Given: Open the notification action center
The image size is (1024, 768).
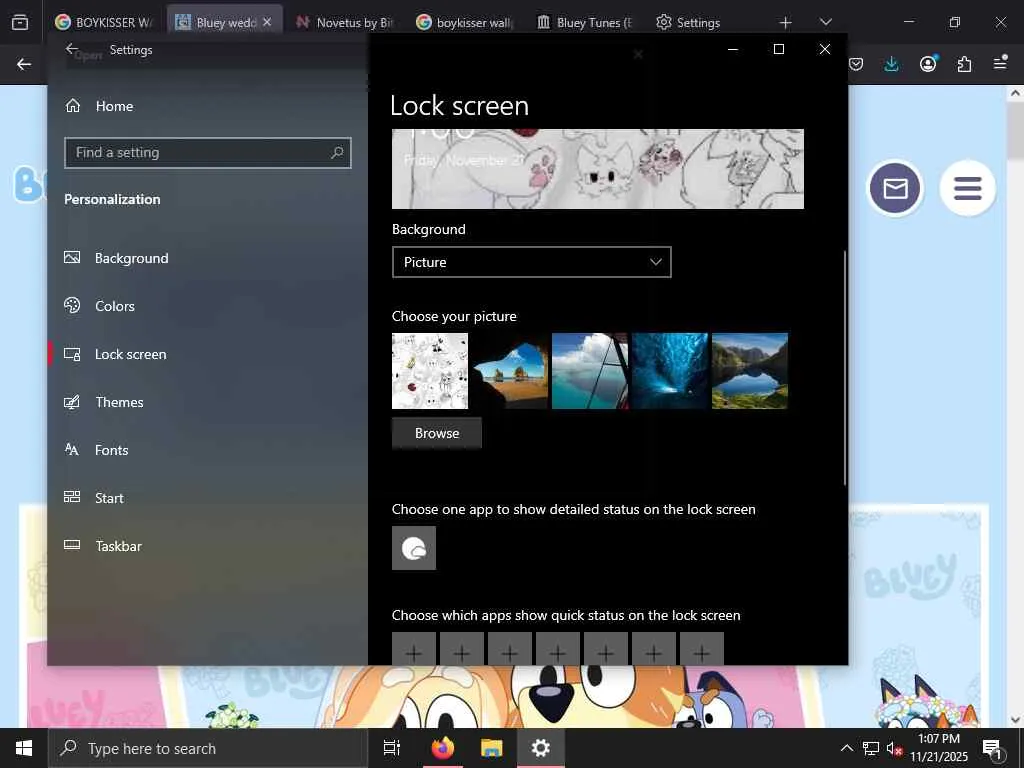Looking at the screenshot, I should [x=992, y=749].
